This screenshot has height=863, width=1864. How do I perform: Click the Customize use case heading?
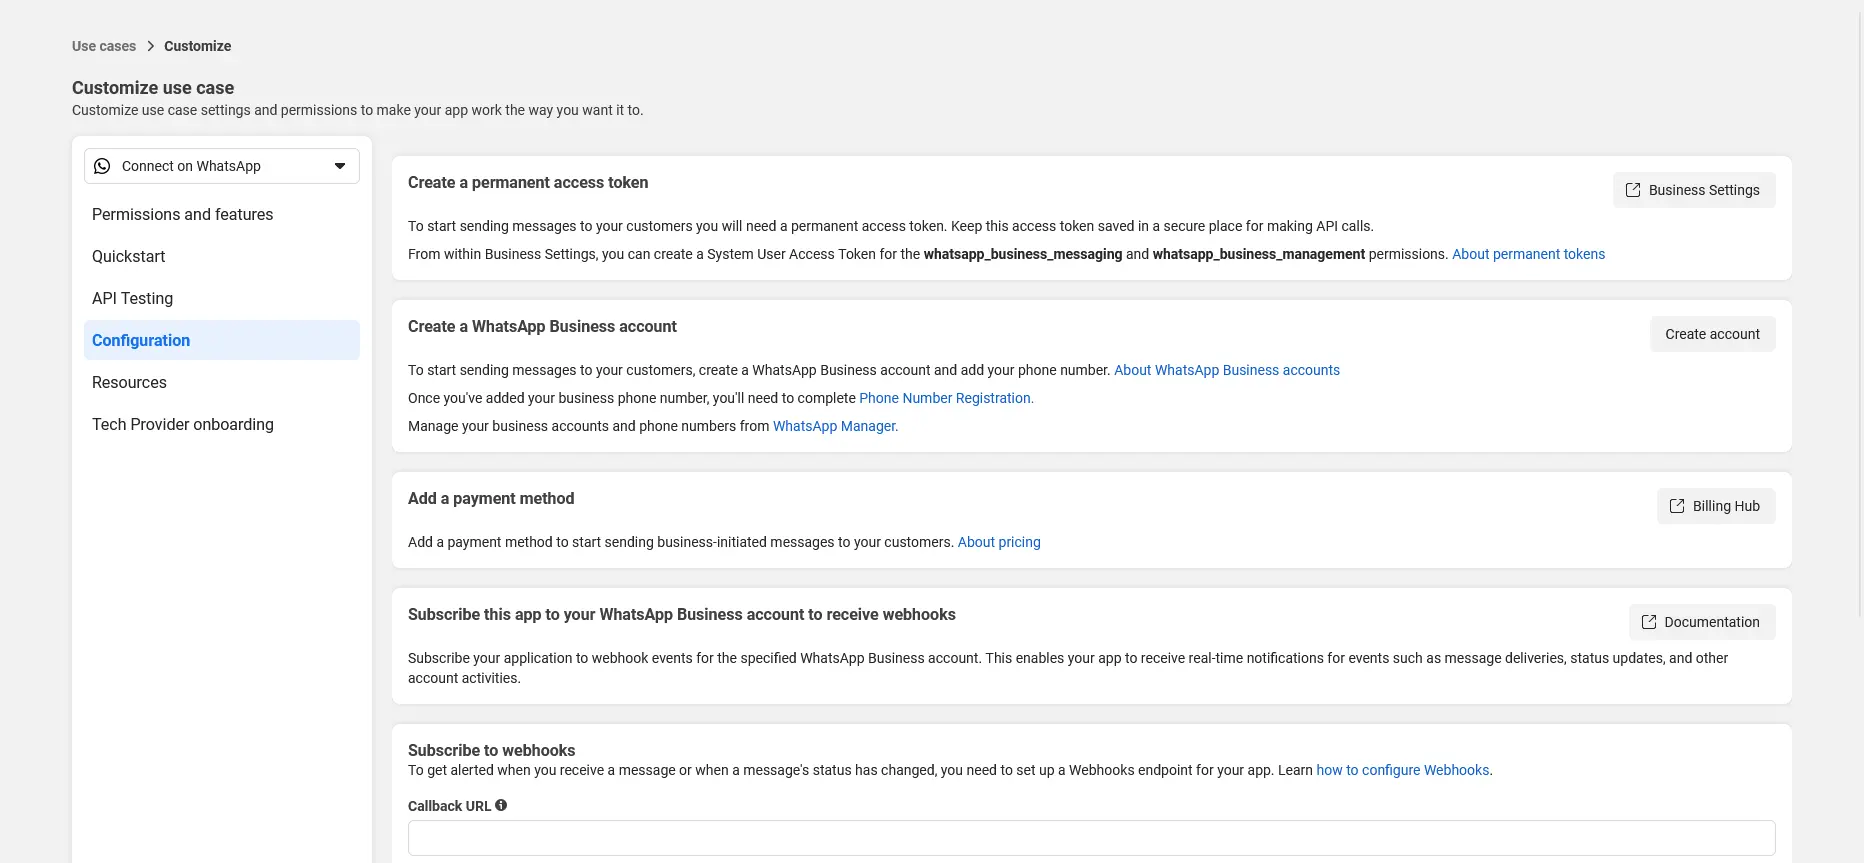(153, 88)
